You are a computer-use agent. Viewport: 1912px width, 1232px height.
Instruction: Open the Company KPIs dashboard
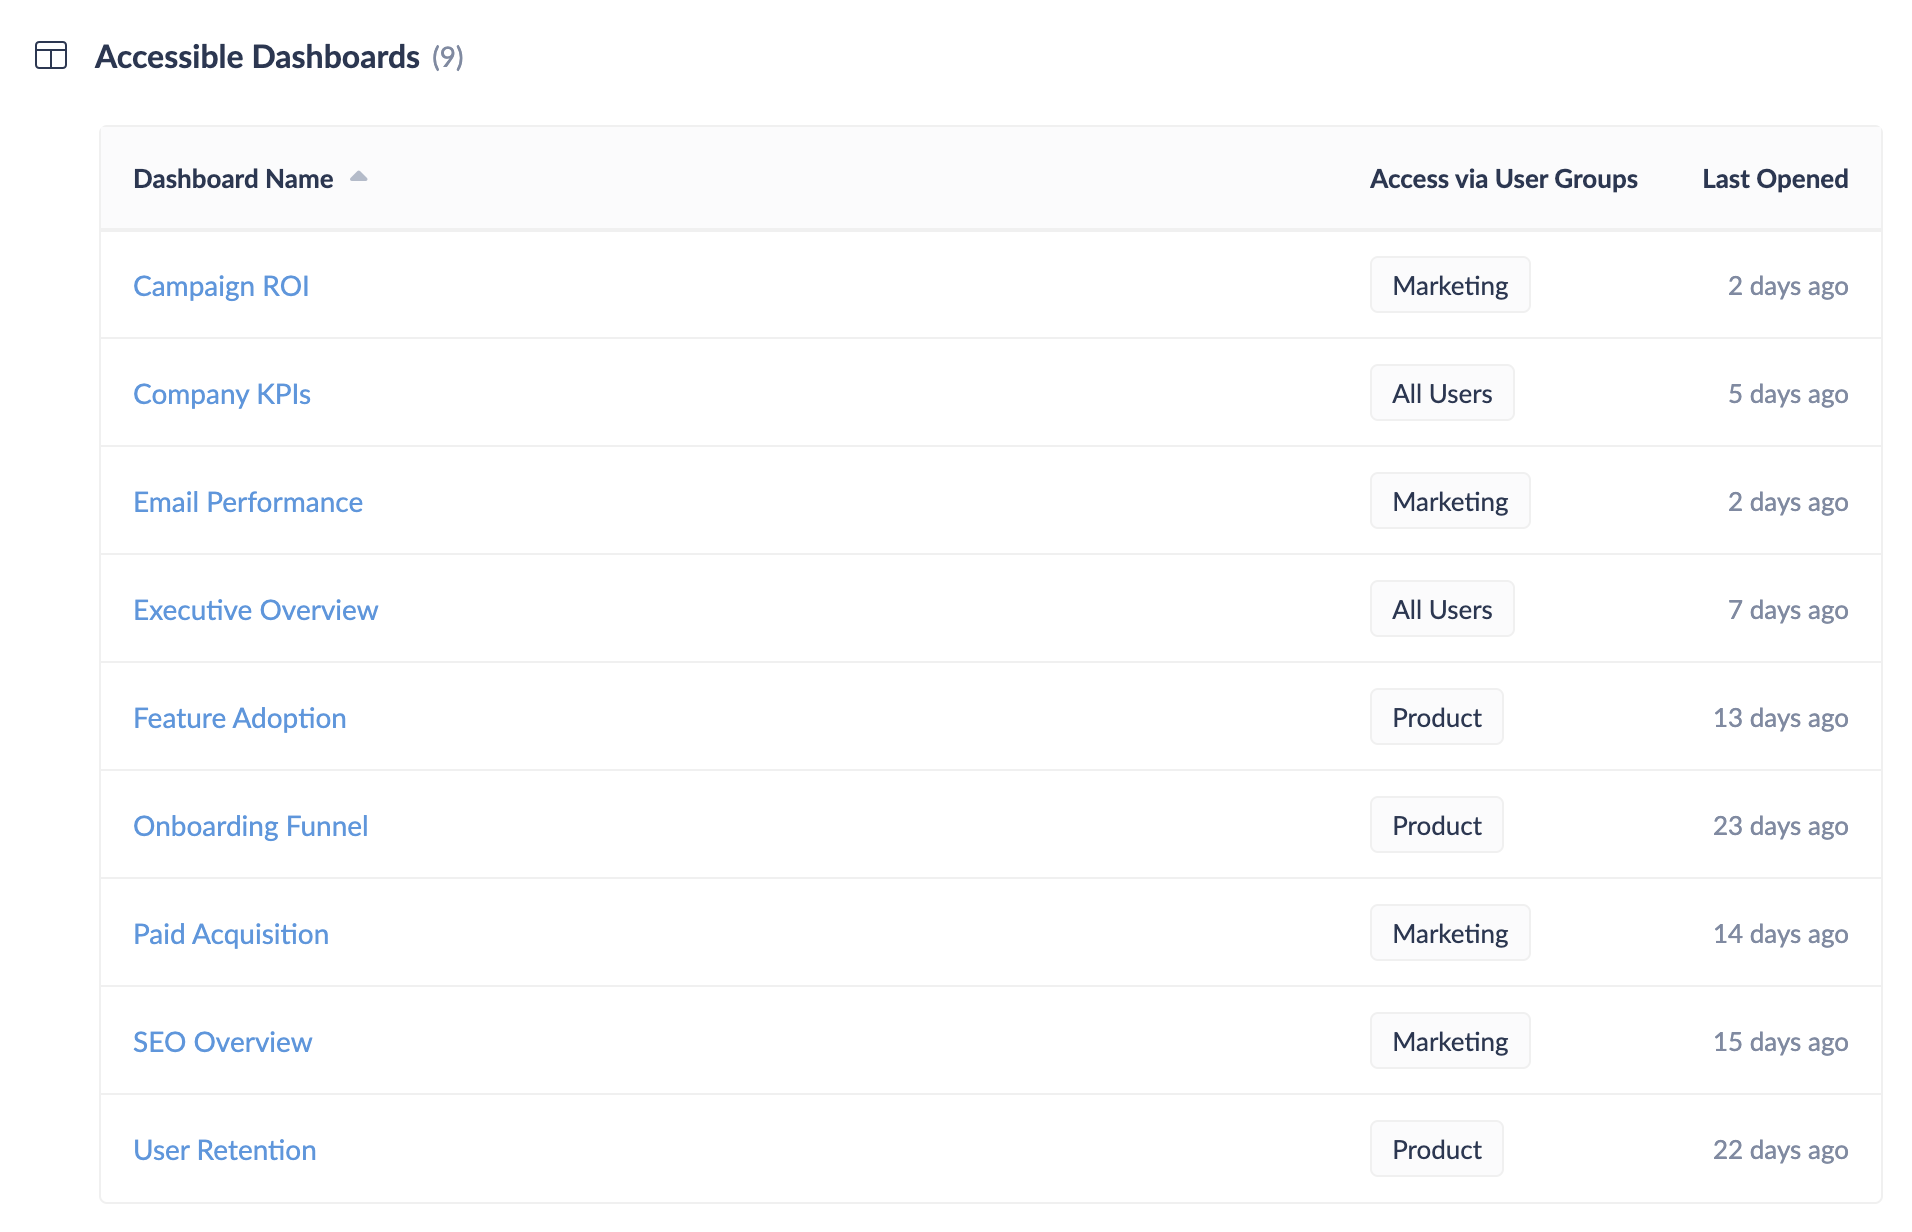[221, 393]
